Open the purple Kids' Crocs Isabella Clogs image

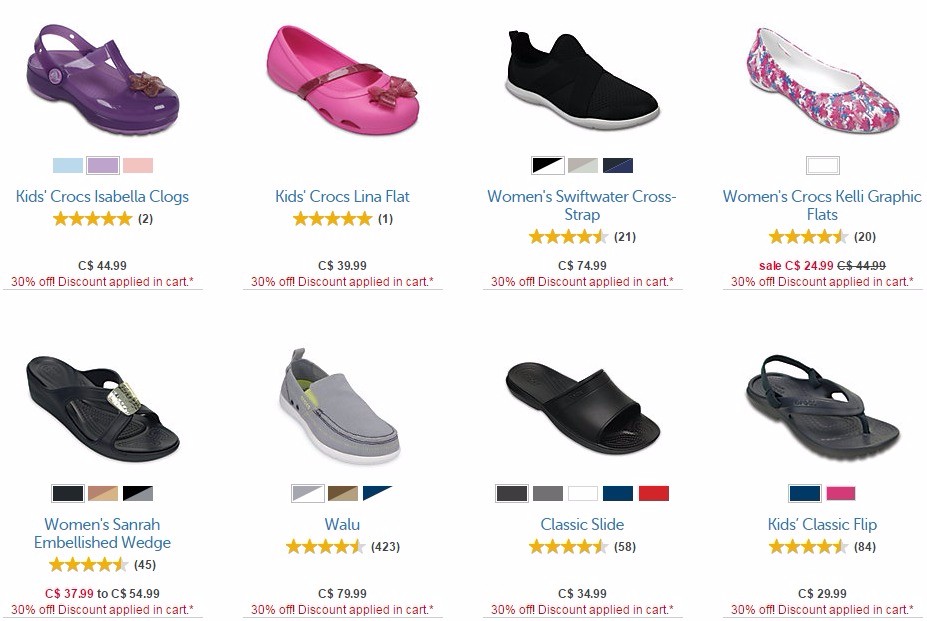coord(102,80)
